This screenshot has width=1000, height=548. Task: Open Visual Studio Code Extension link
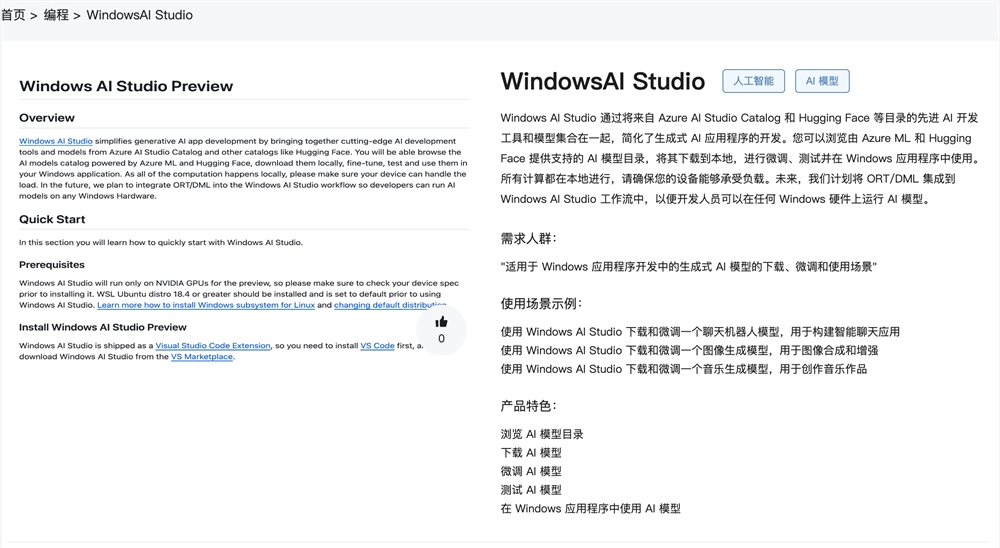point(213,346)
